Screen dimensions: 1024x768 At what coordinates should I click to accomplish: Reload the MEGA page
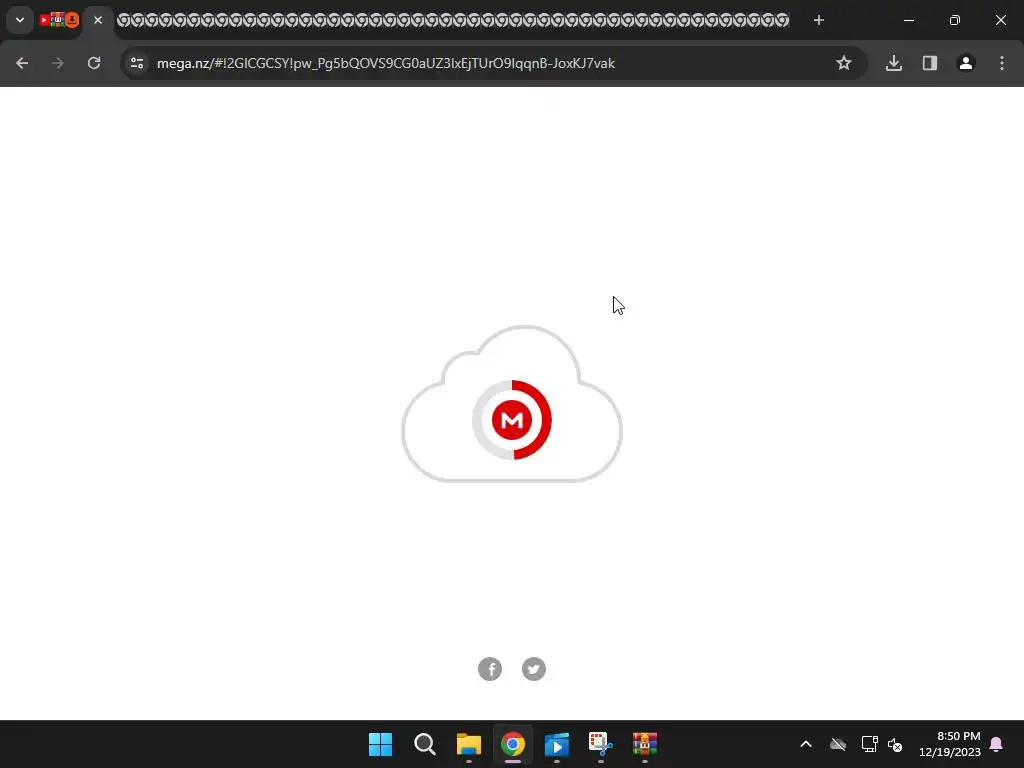(94, 63)
